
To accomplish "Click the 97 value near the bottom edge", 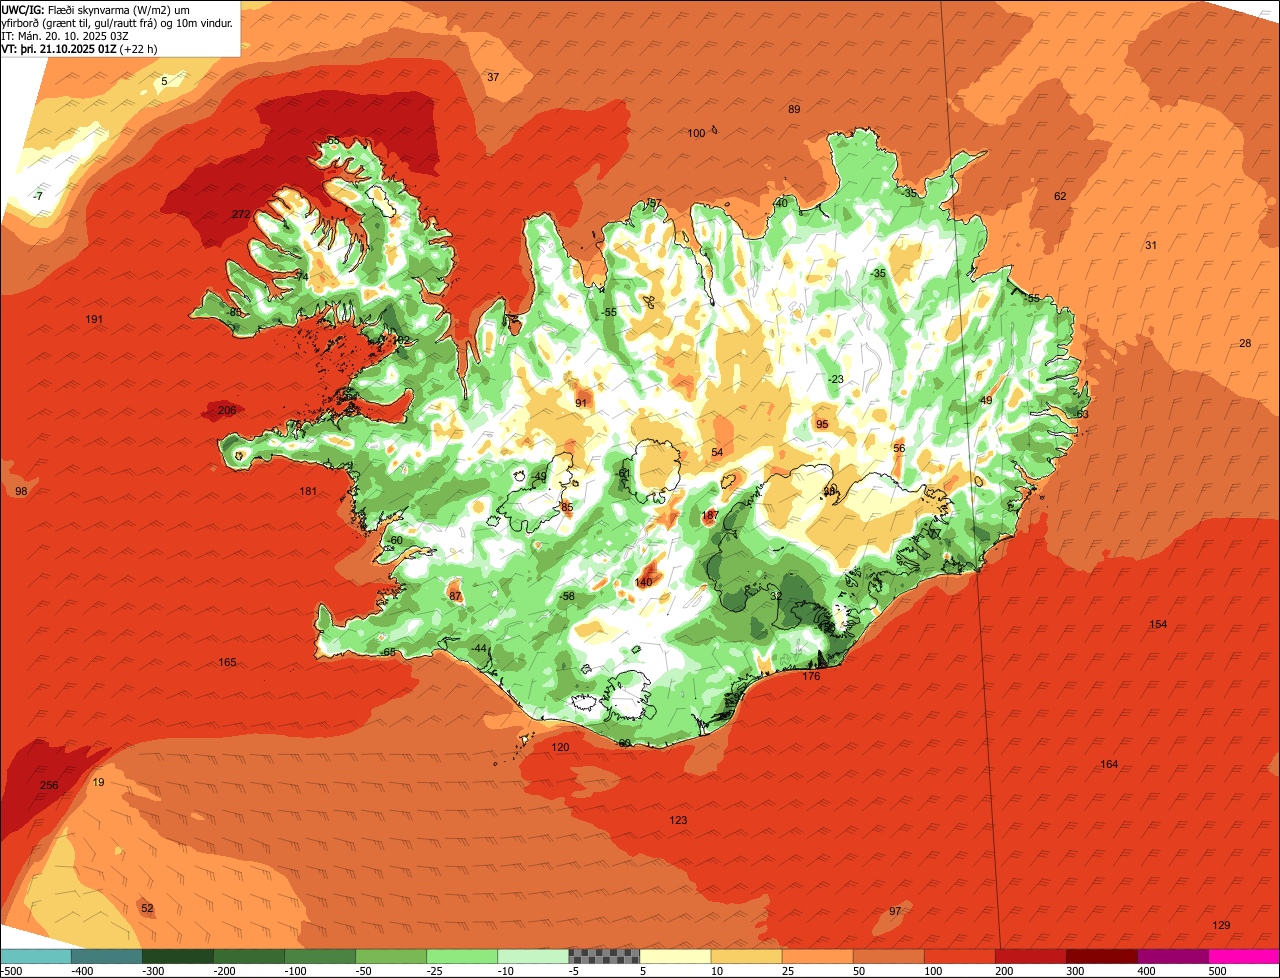I will point(895,911).
